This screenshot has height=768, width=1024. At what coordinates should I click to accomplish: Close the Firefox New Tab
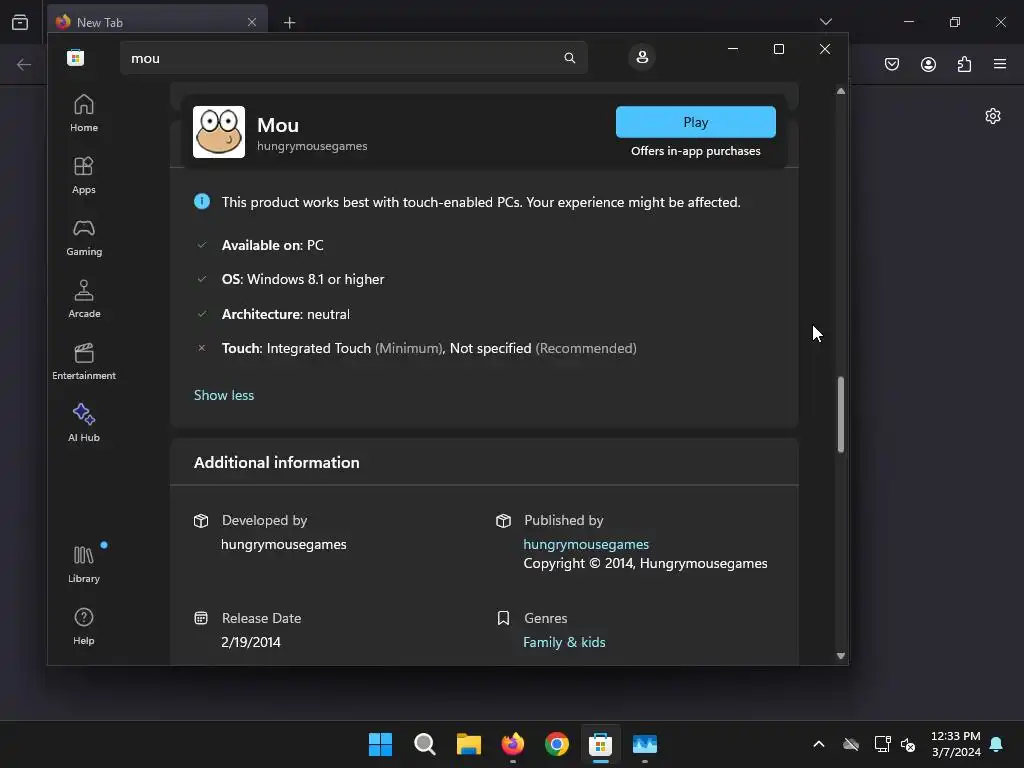(251, 22)
